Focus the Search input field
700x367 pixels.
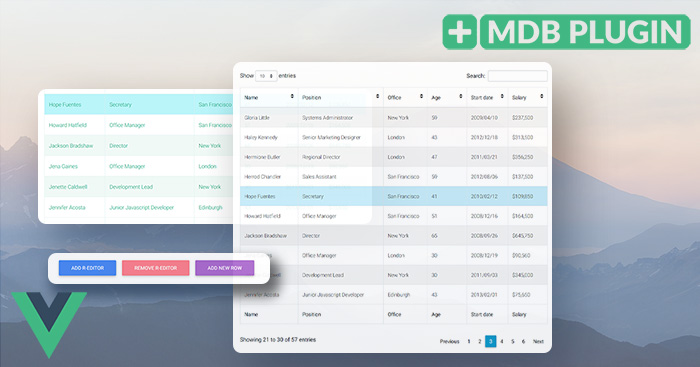[x=518, y=76]
